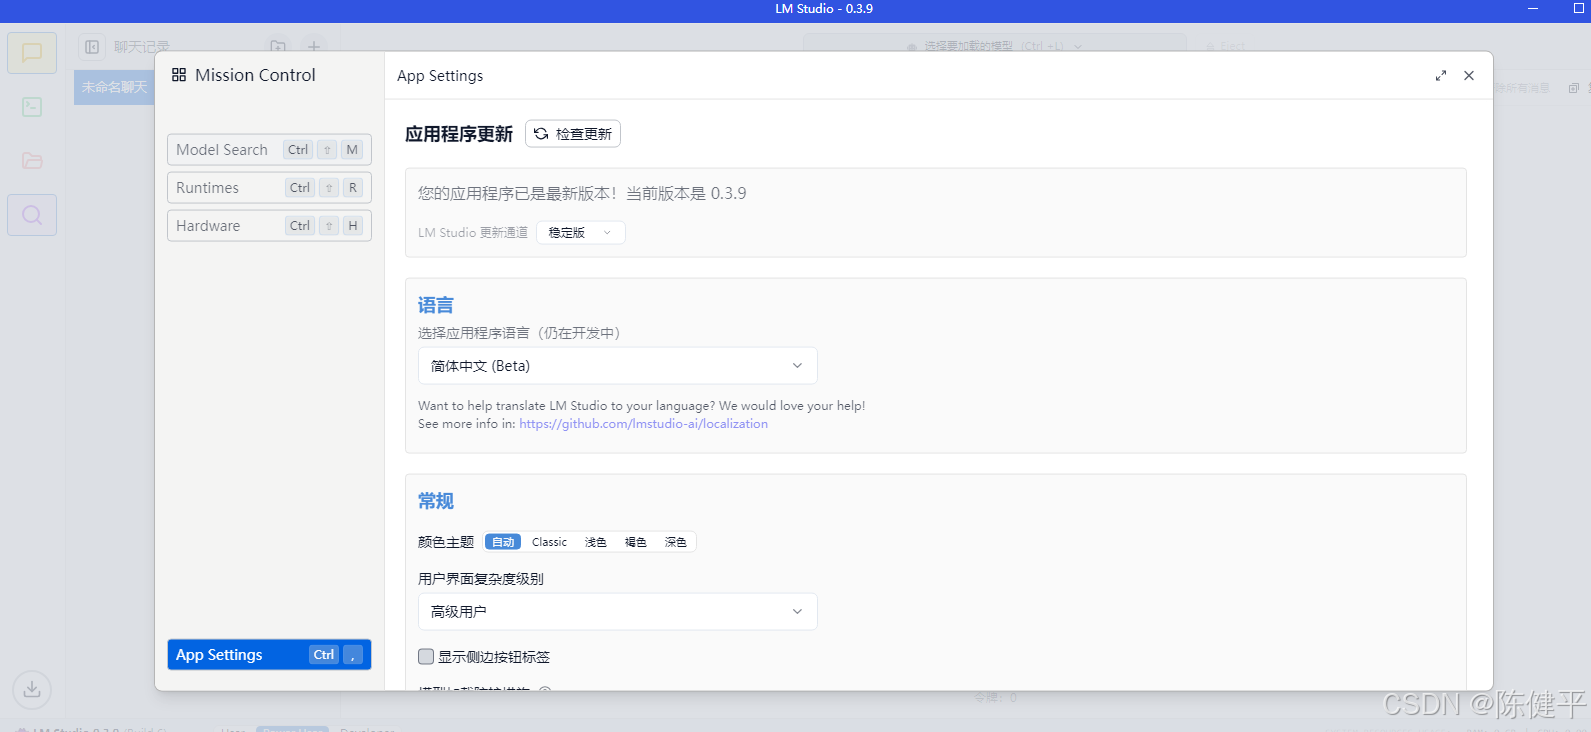Open the Discover magnifier icon in the sidebar
This screenshot has width=1591, height=732.
[x=32, y=215]
